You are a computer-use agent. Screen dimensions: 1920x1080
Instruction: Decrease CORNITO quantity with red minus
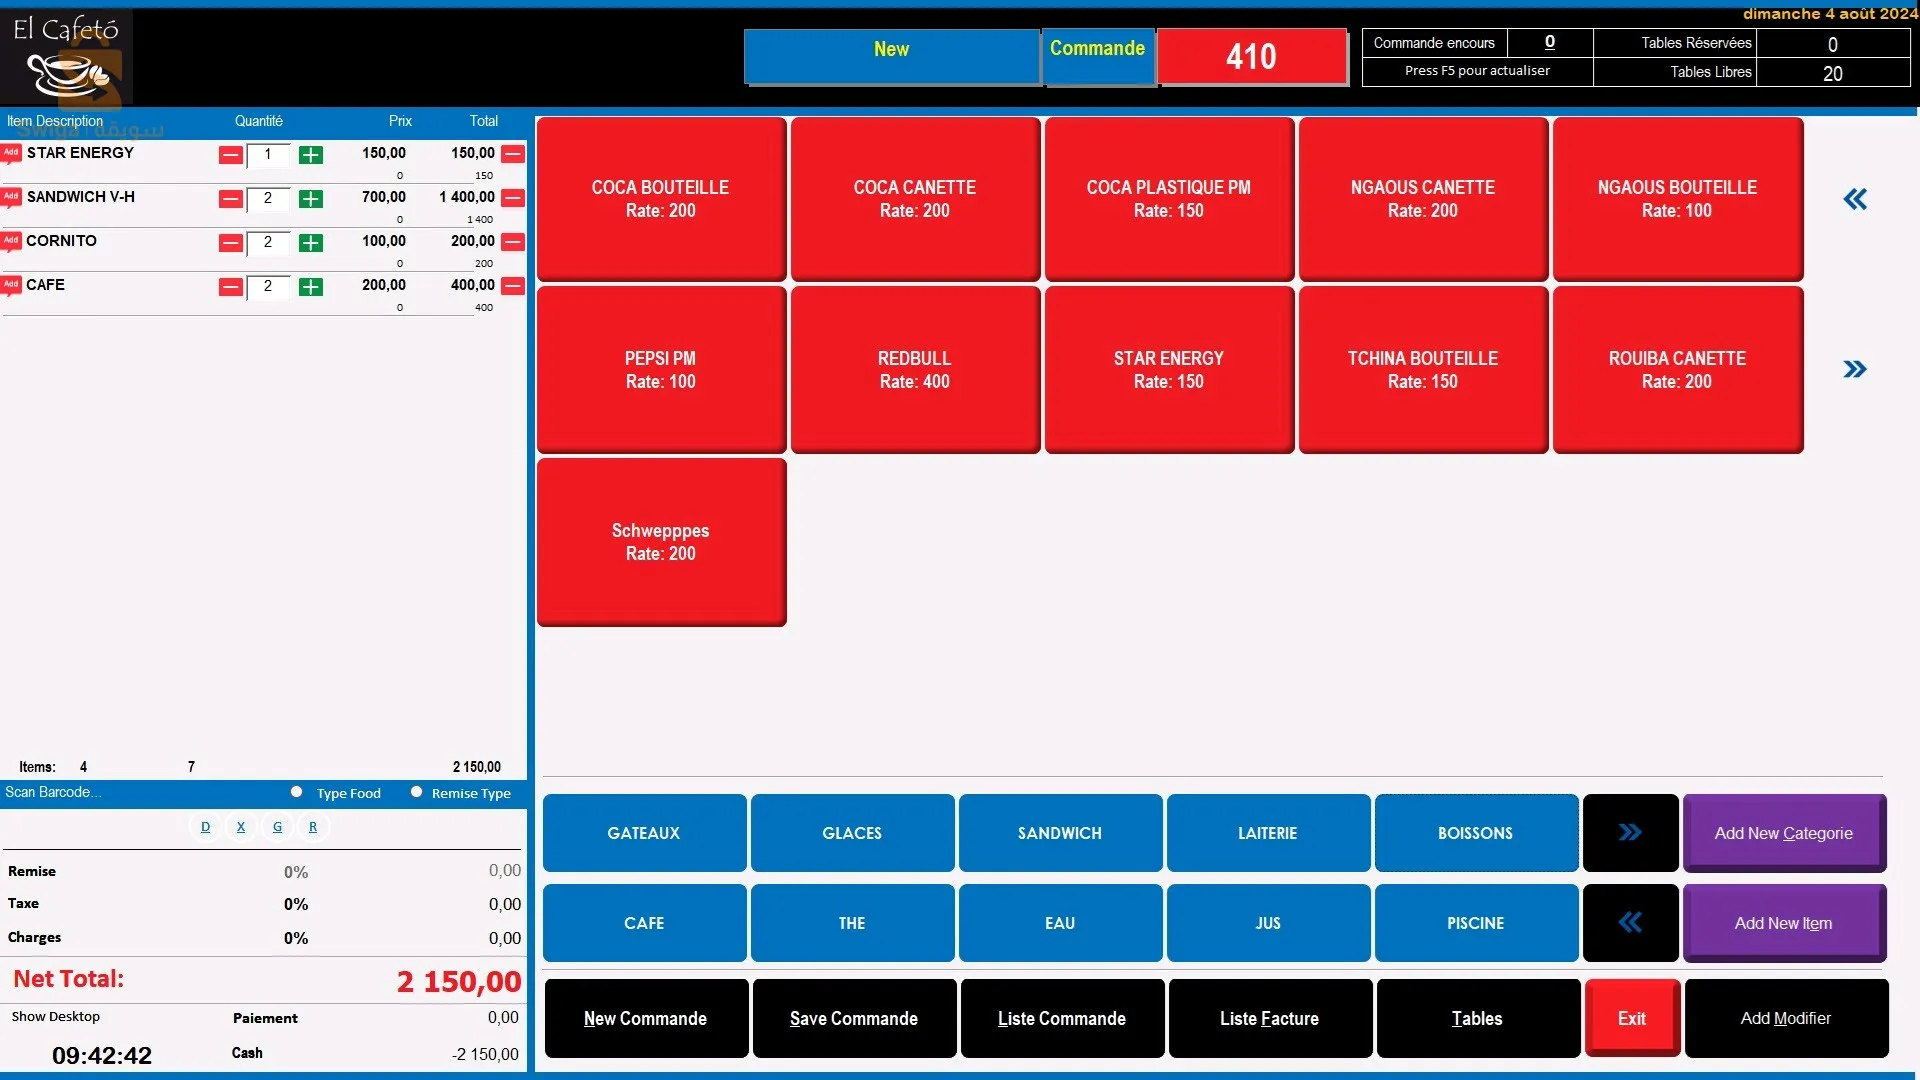pyautogui.click(x=231, y=243)
